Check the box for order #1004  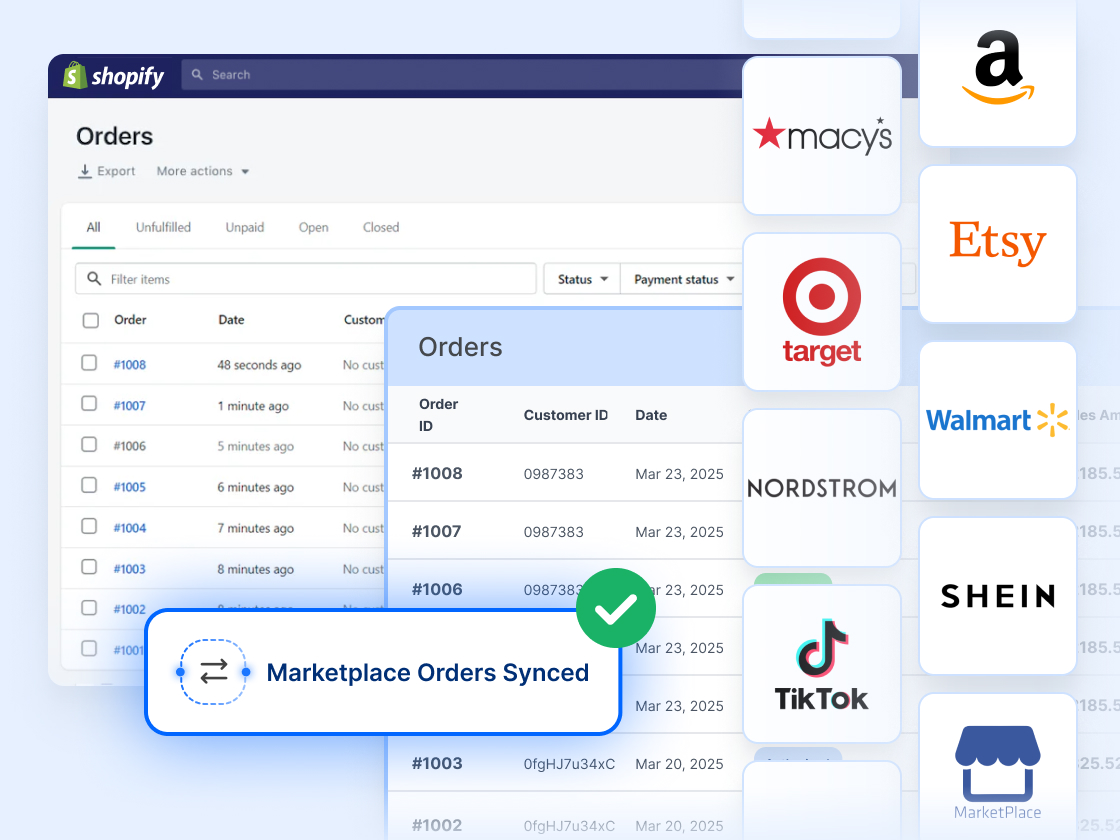coord(89,526)
